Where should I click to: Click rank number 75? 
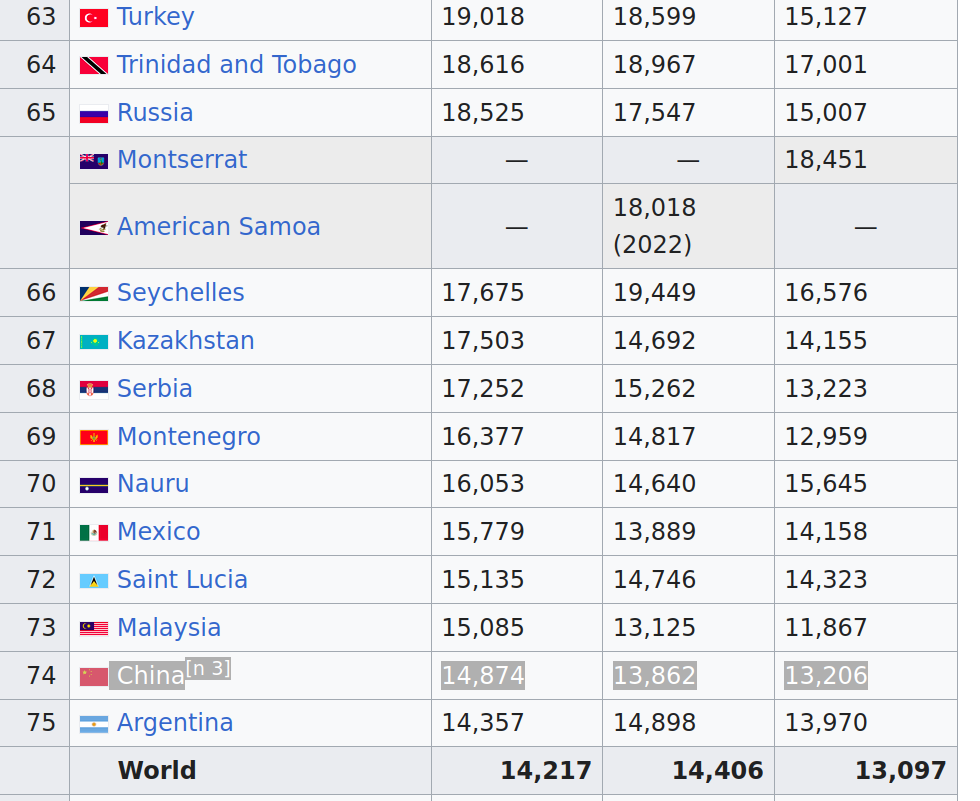tap(41, 723)
